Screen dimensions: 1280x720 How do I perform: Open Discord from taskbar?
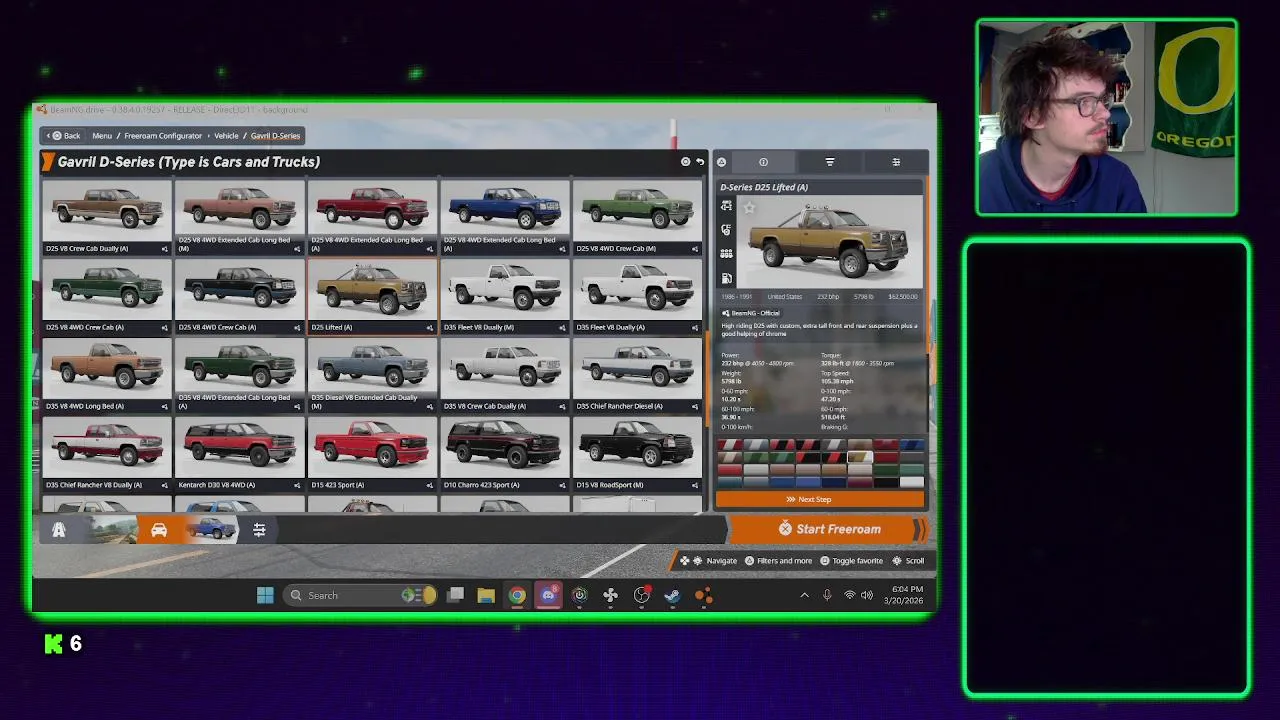click(548, 595)
